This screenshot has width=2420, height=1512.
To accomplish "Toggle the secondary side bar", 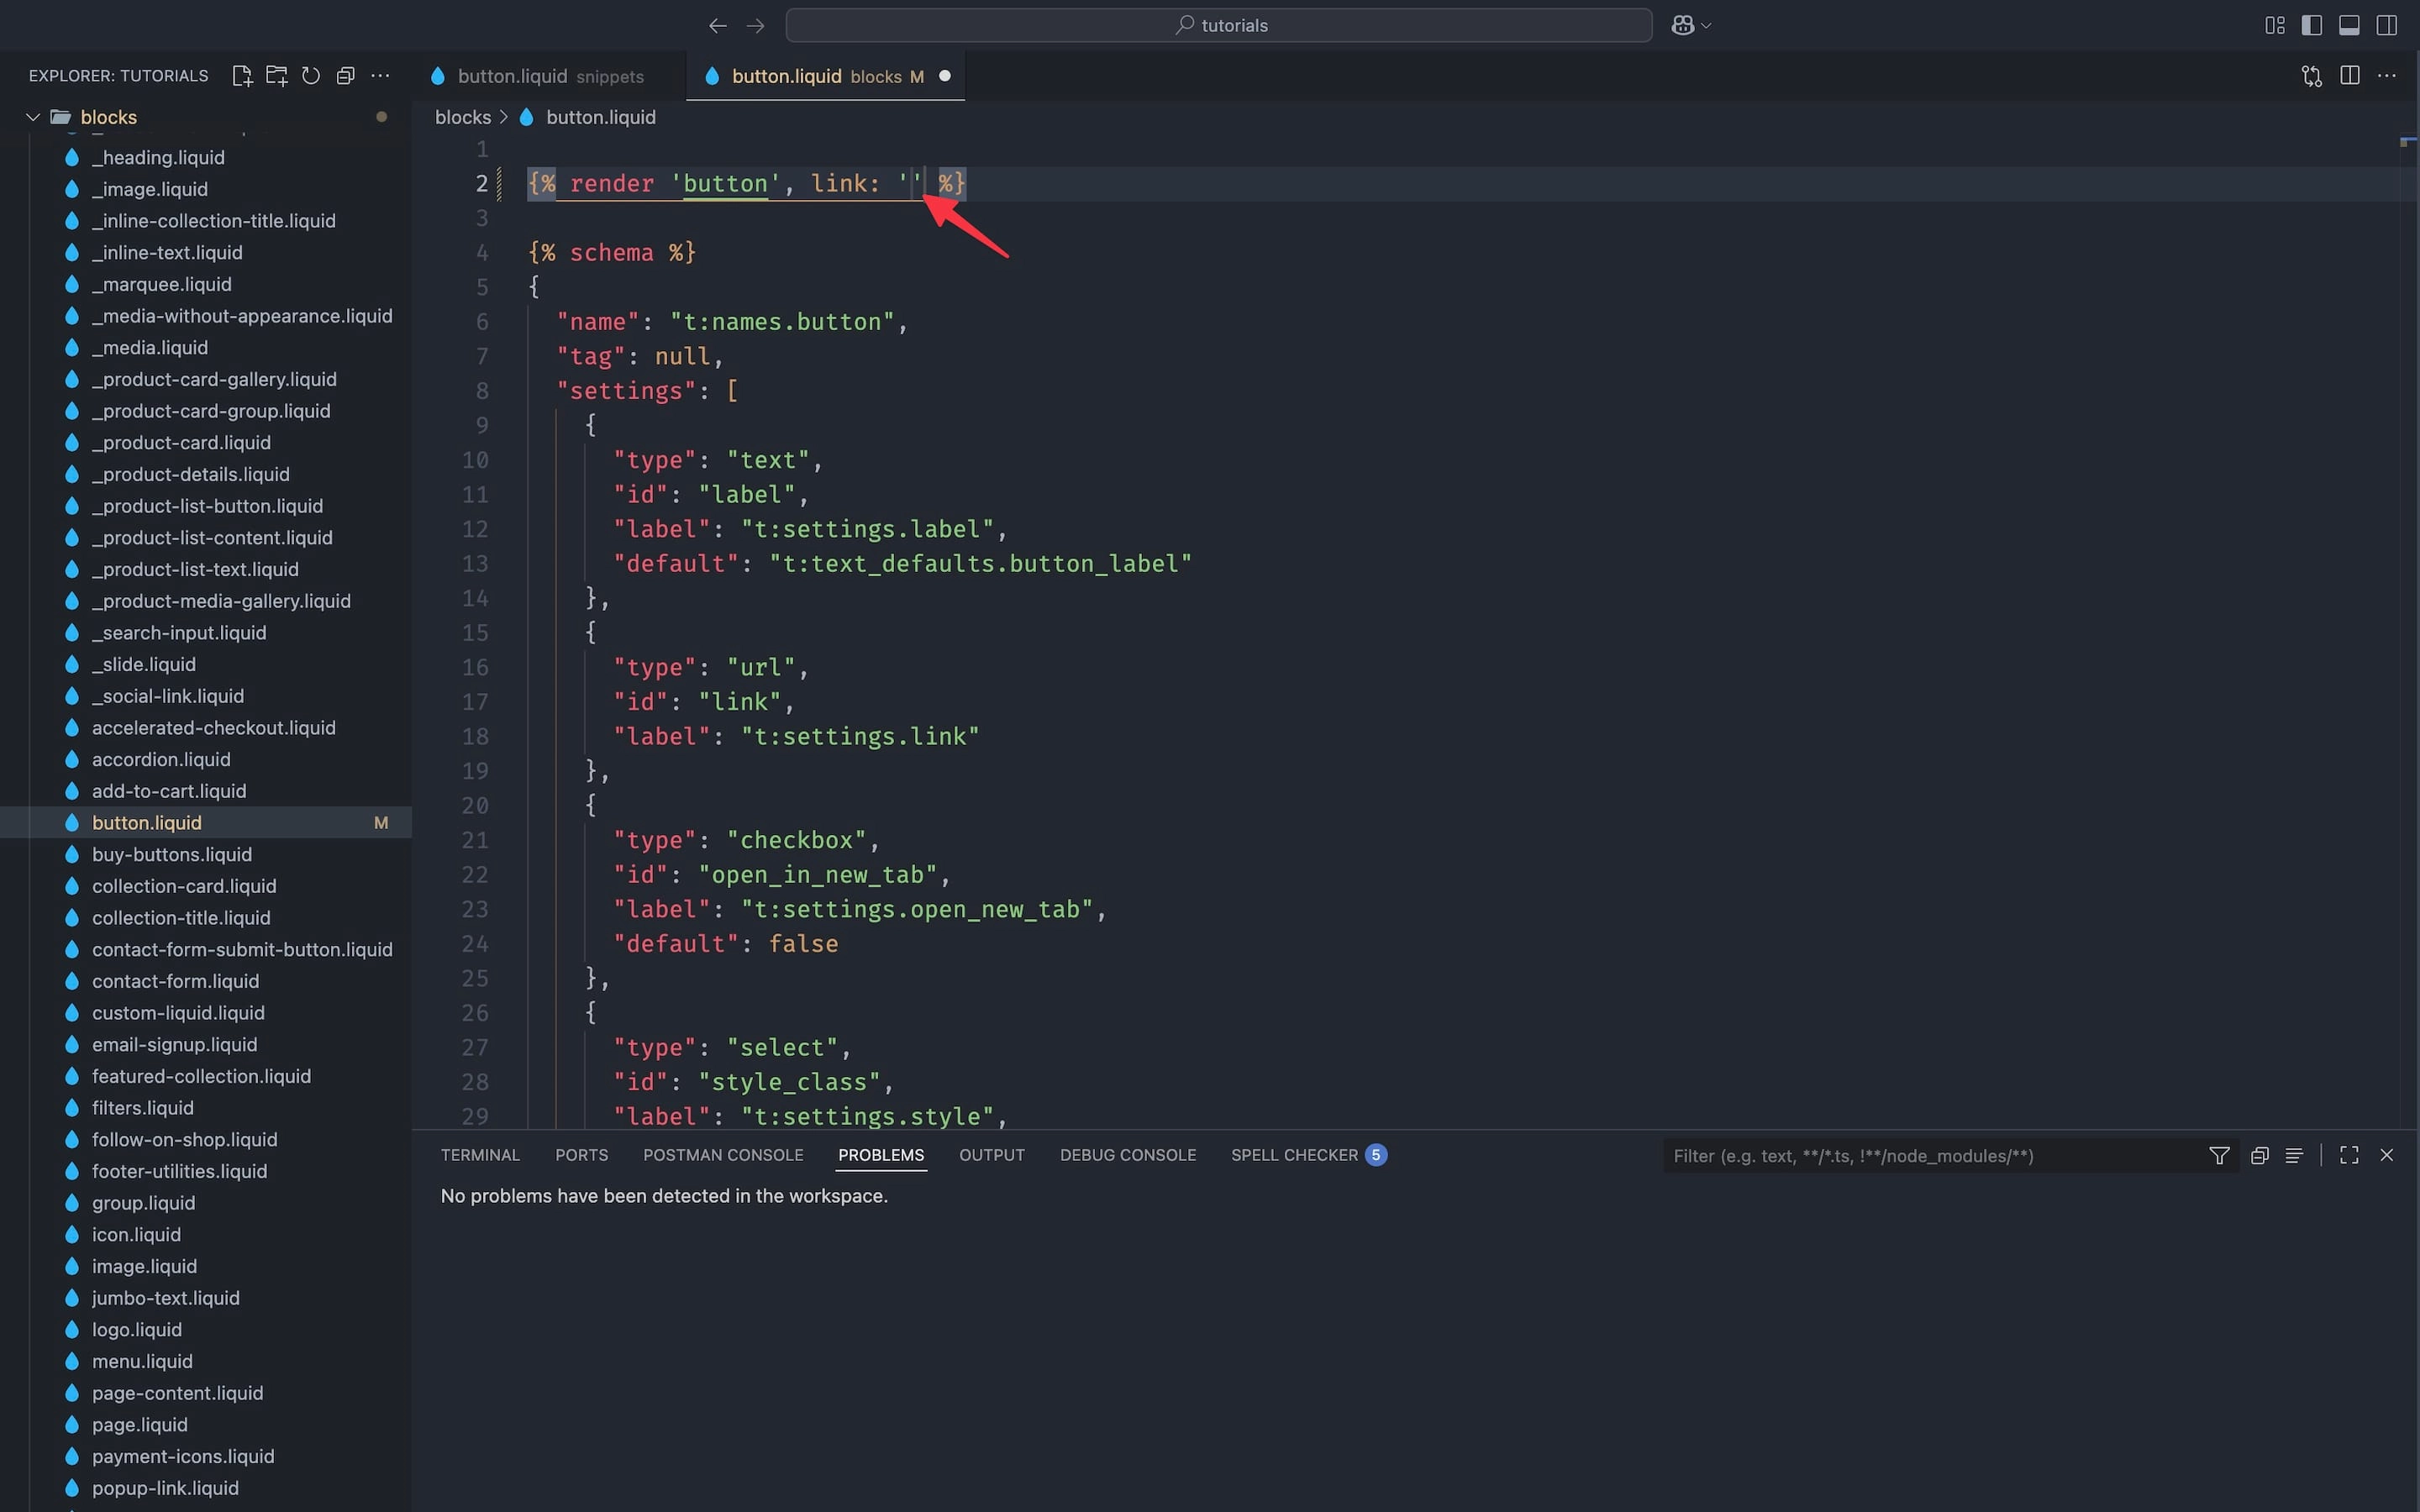I will click(x=2387, y=26).
